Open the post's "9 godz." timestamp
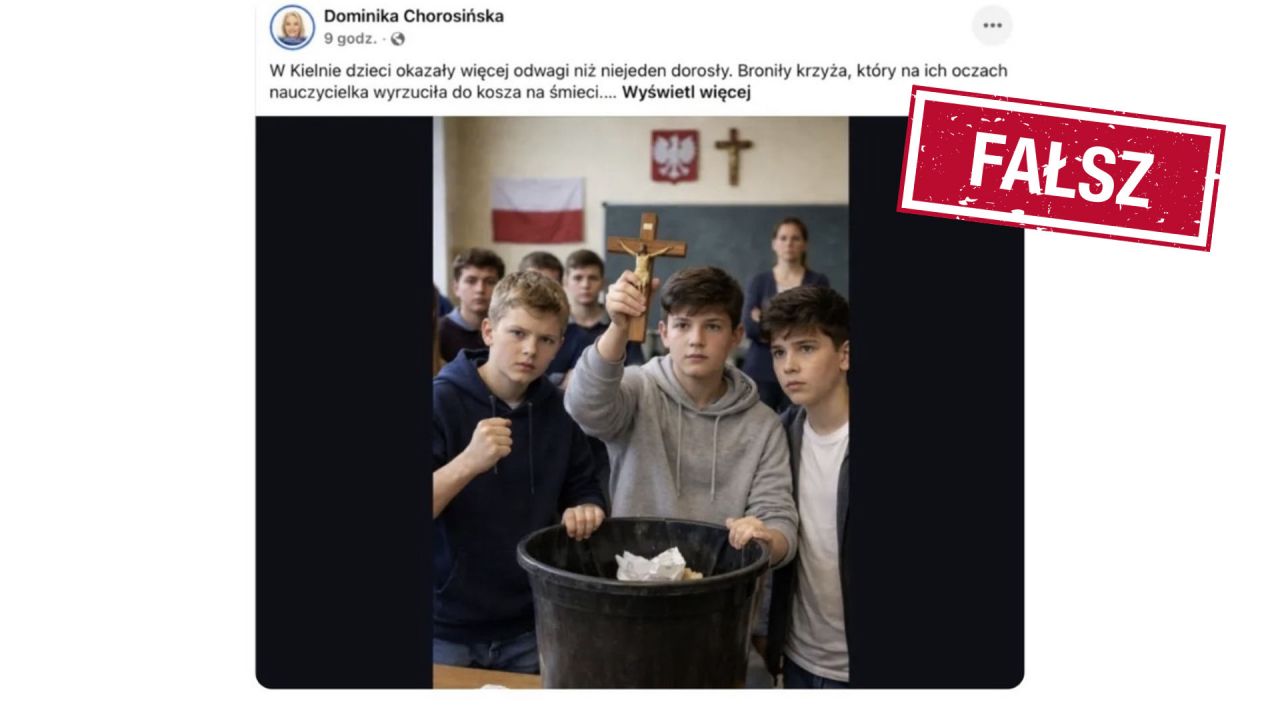 [x=350, y=39]
